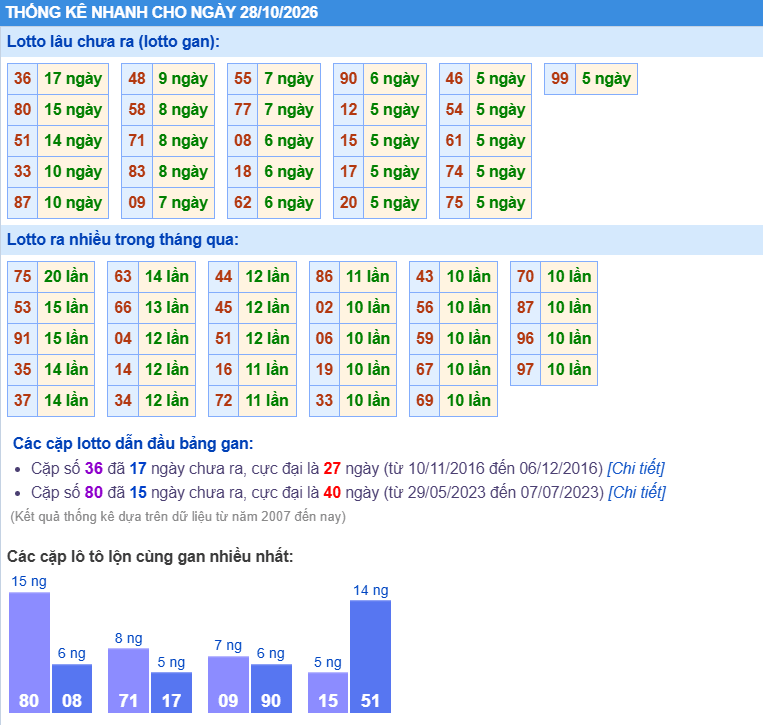Click the '13 lần' cell beside number 66

pyautogui.click(x=167, y=308)
